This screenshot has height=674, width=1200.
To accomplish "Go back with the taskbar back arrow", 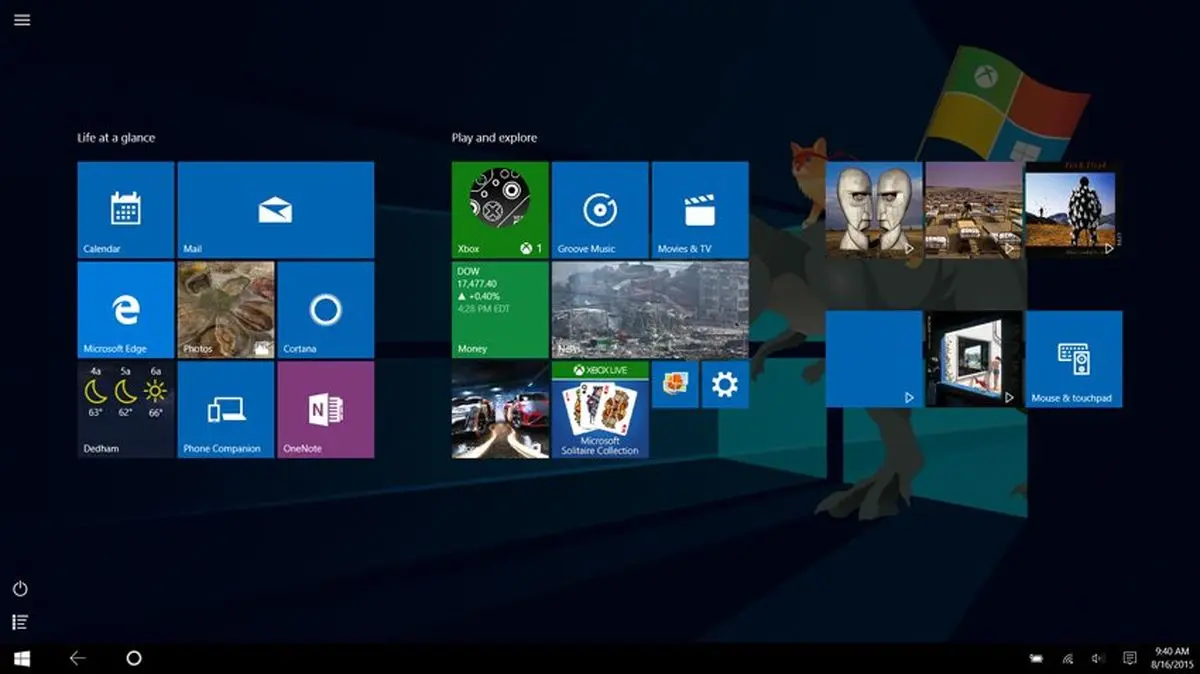I will pyautogui.click(x=78, y=658).
